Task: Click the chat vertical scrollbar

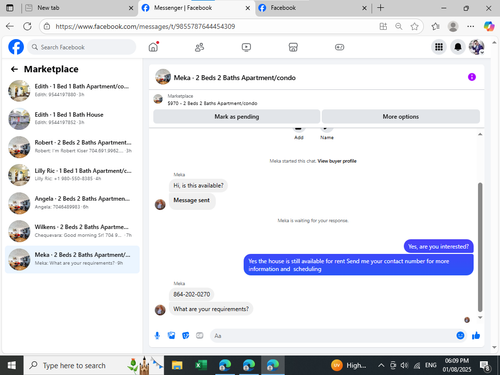Action: [x=480, y=247]
